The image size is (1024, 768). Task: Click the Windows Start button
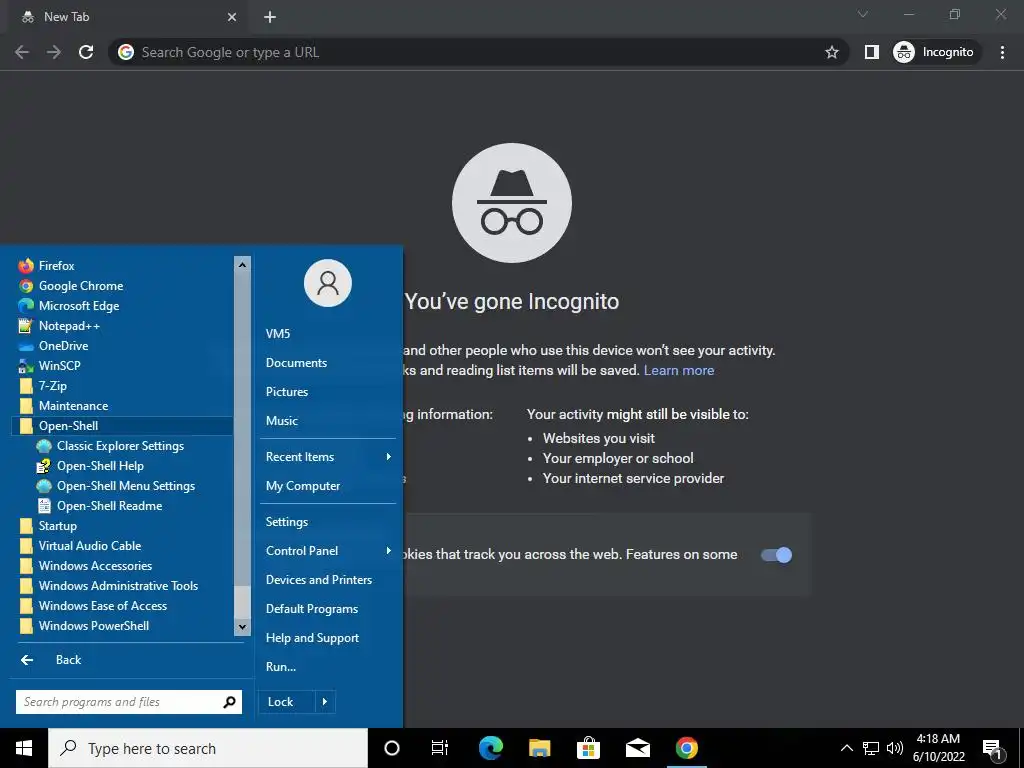24,748
